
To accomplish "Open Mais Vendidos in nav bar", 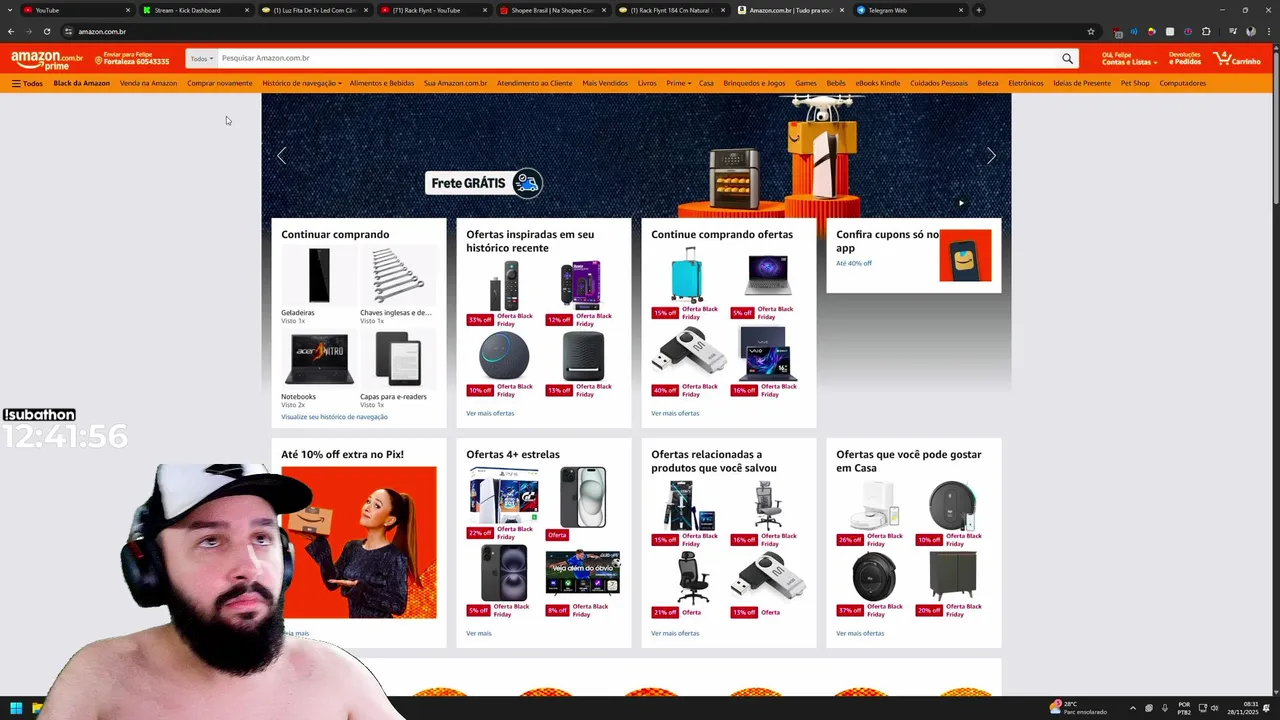I will point(605,83).
